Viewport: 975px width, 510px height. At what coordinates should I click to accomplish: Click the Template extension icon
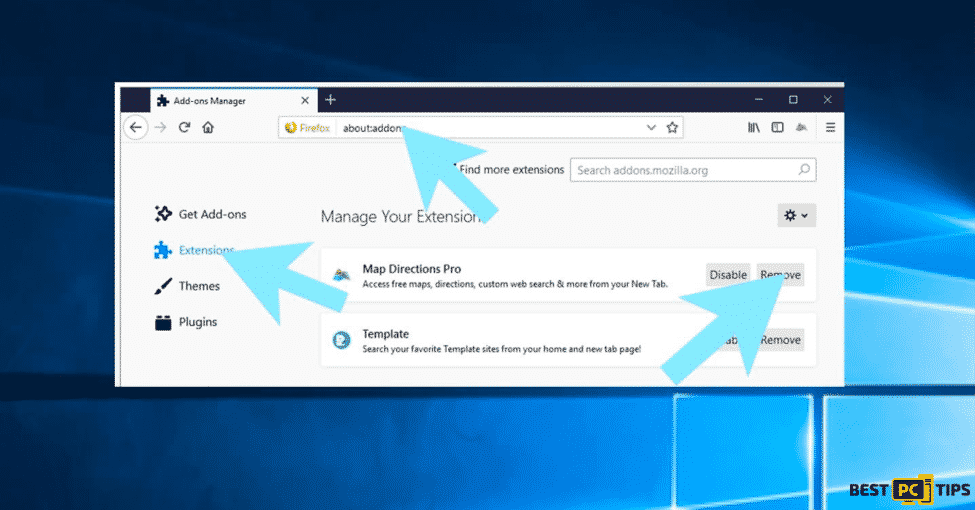click(341, 340)
